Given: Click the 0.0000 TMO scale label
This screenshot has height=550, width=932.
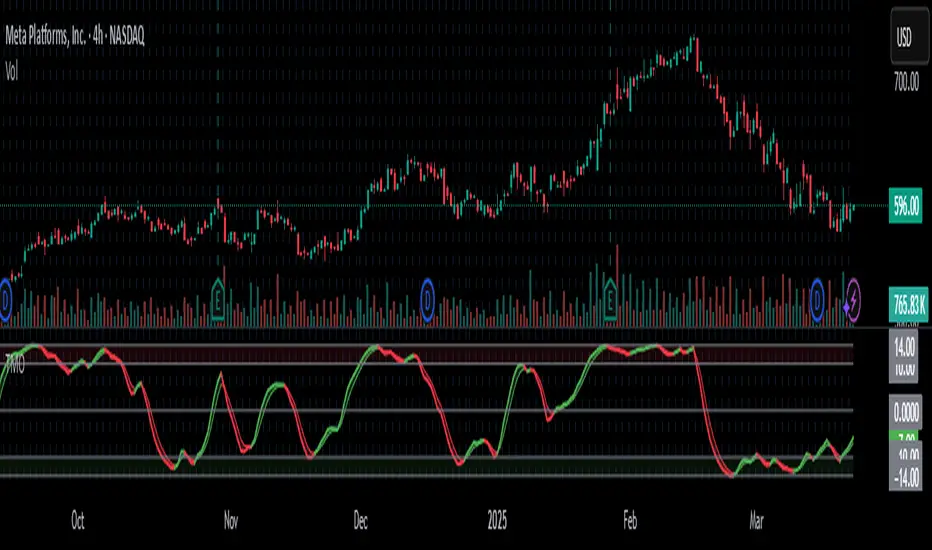Looking at the screenshot, I should 905,412.
